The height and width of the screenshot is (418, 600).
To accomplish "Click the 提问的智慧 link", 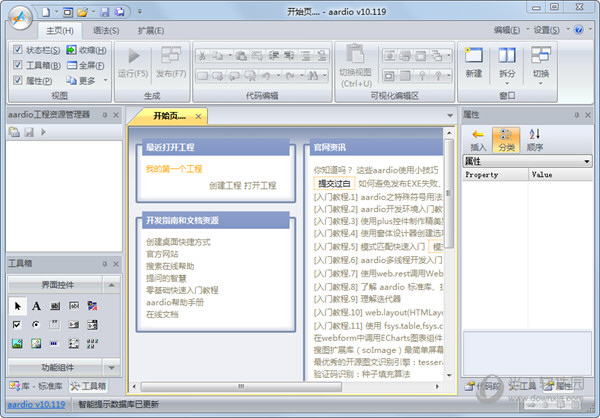I will click(x=166, y=278).
